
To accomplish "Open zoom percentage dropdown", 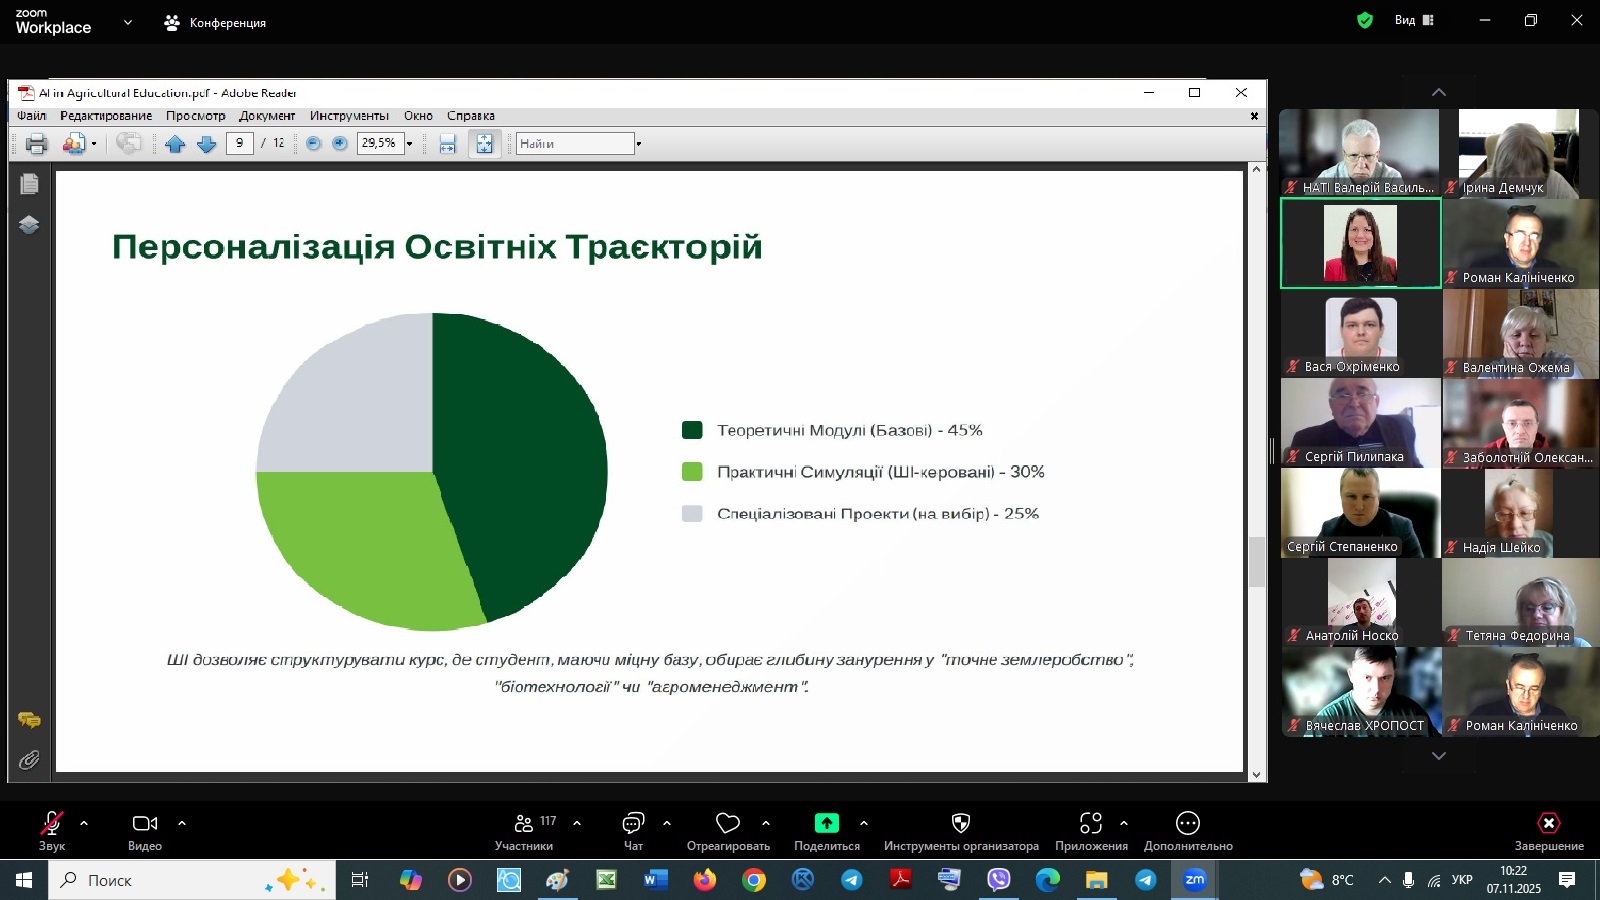I will tap(409, 144).
